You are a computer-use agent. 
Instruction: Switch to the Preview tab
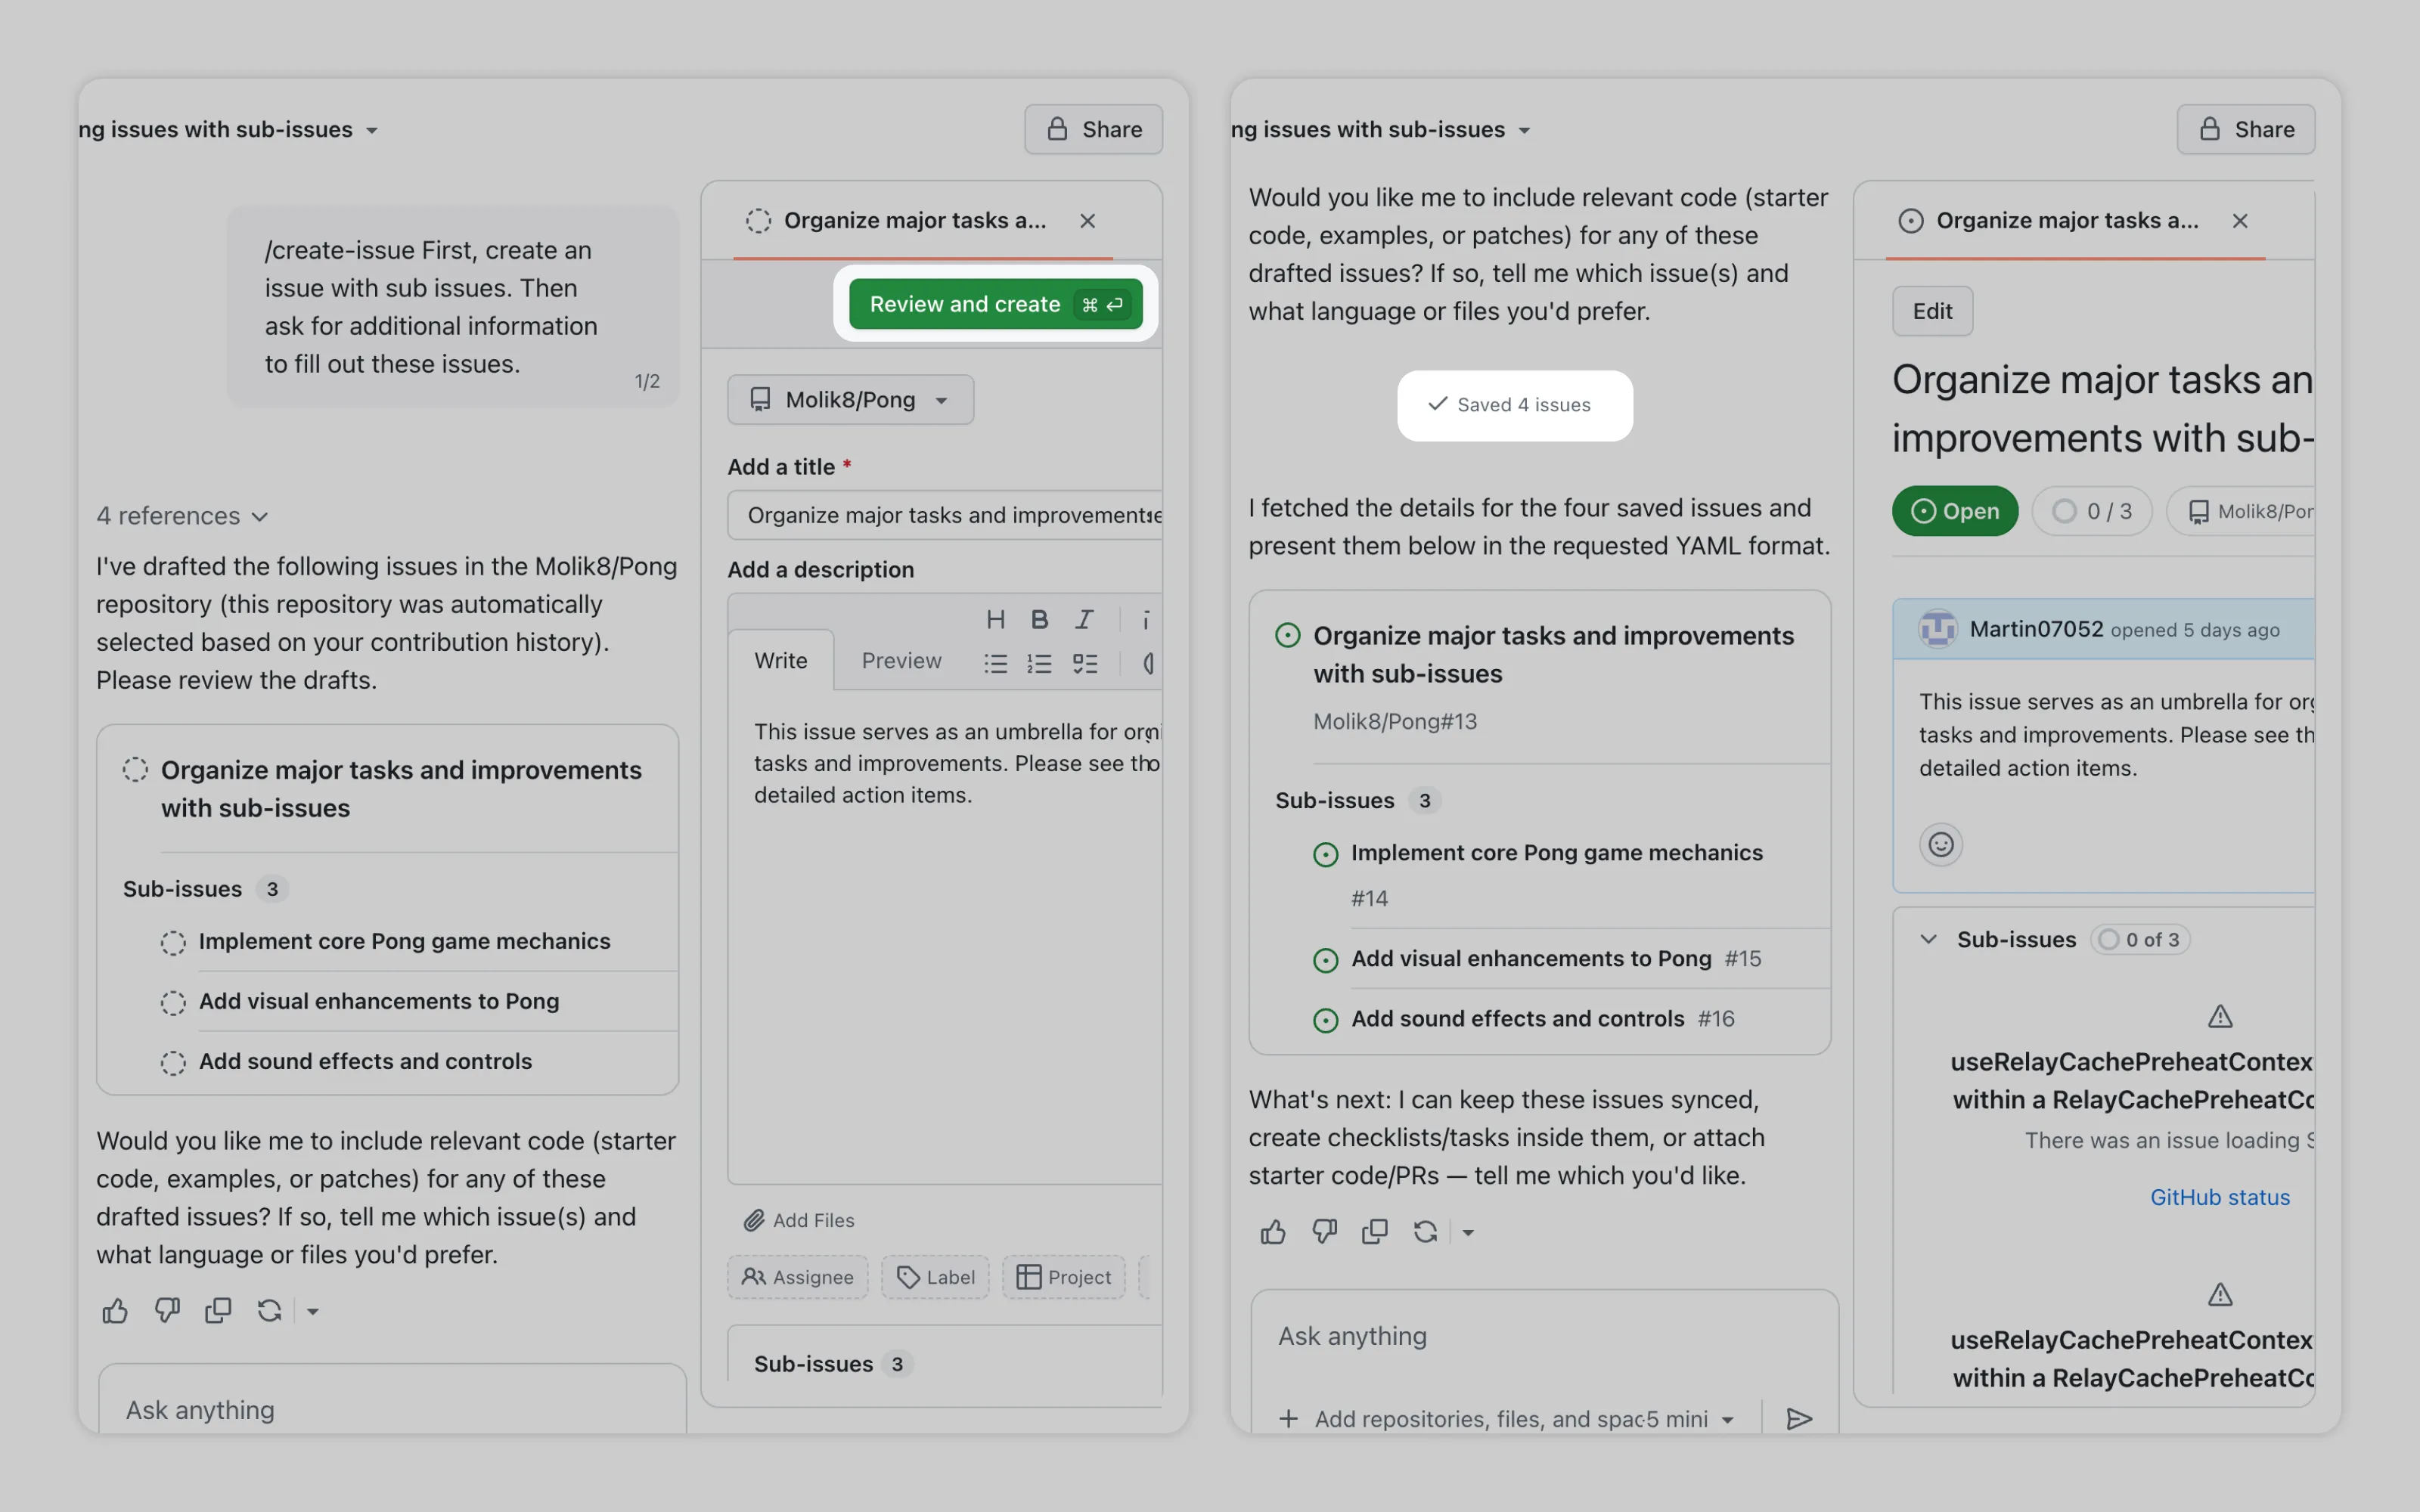coord(901,660)
